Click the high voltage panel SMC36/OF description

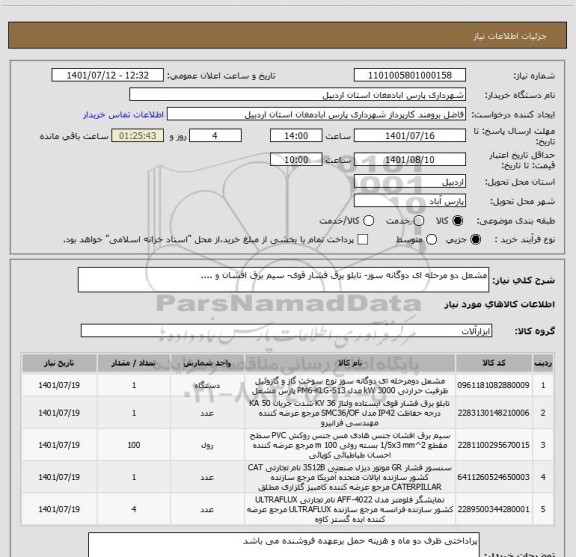(350, 413)
